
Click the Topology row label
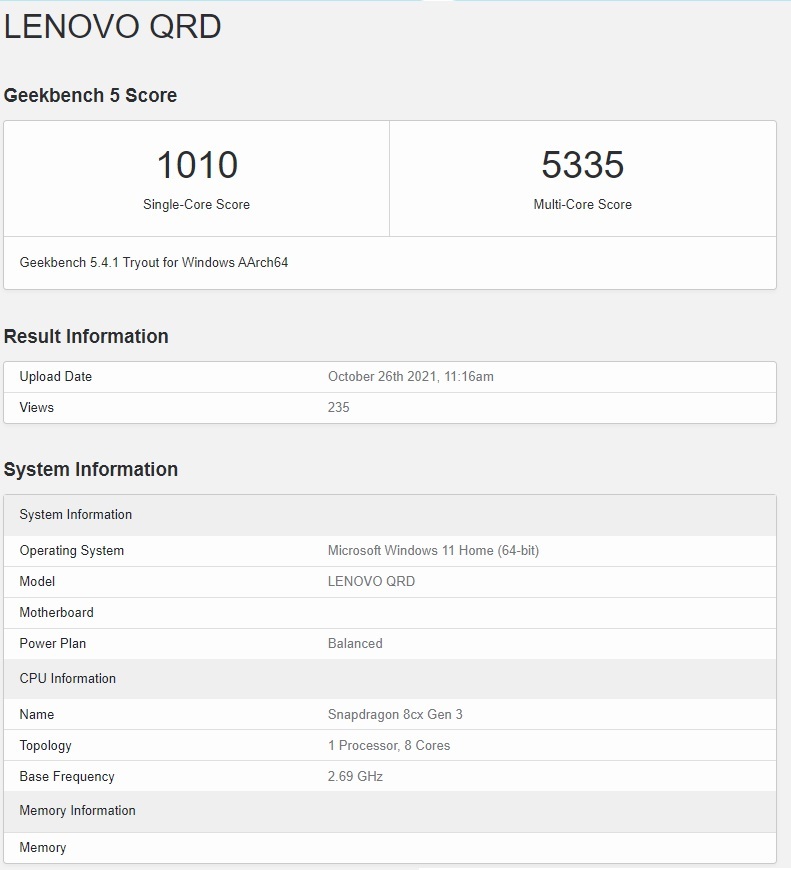coord(45,746)
